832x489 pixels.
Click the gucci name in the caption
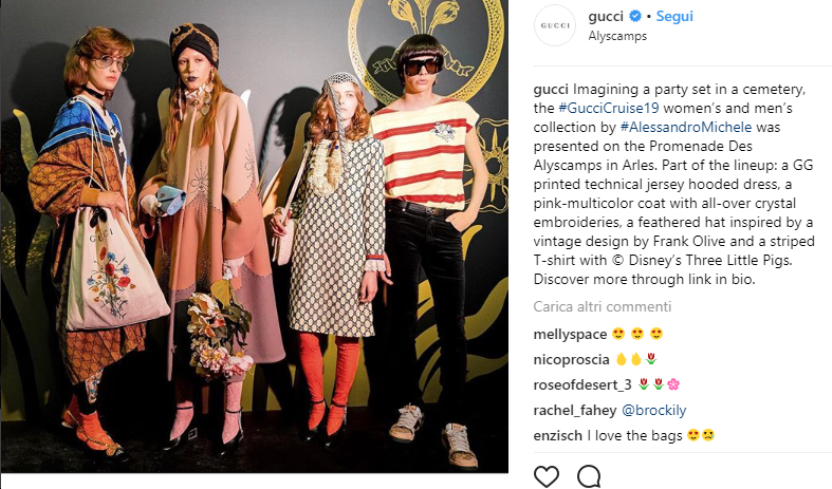(x=551, y=89)
